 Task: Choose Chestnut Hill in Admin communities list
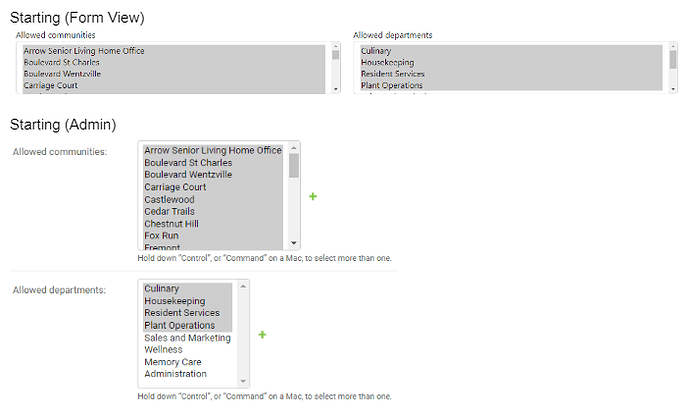[171, 224]
